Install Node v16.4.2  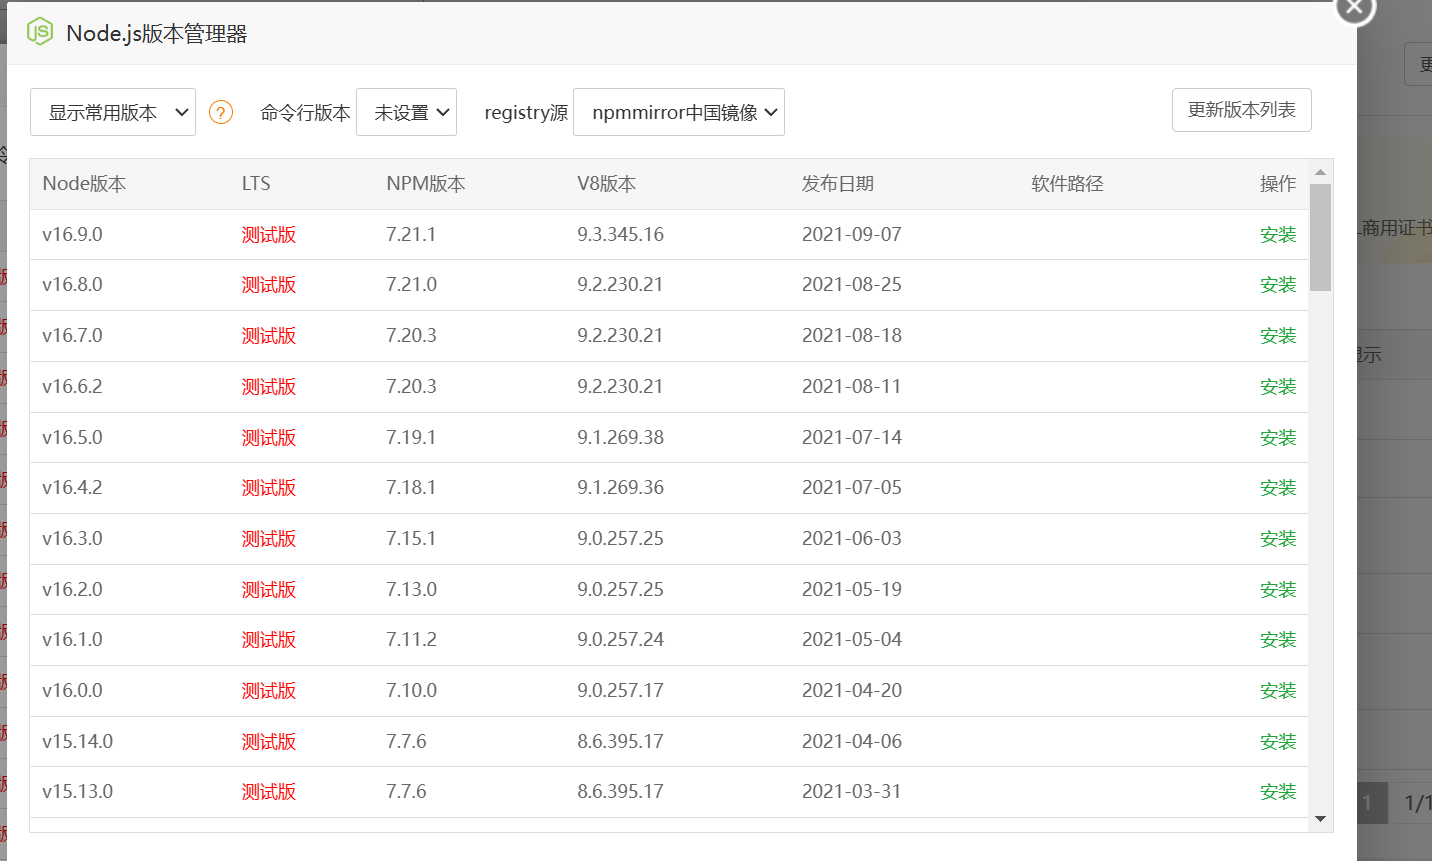click(x=1278, y=488)
